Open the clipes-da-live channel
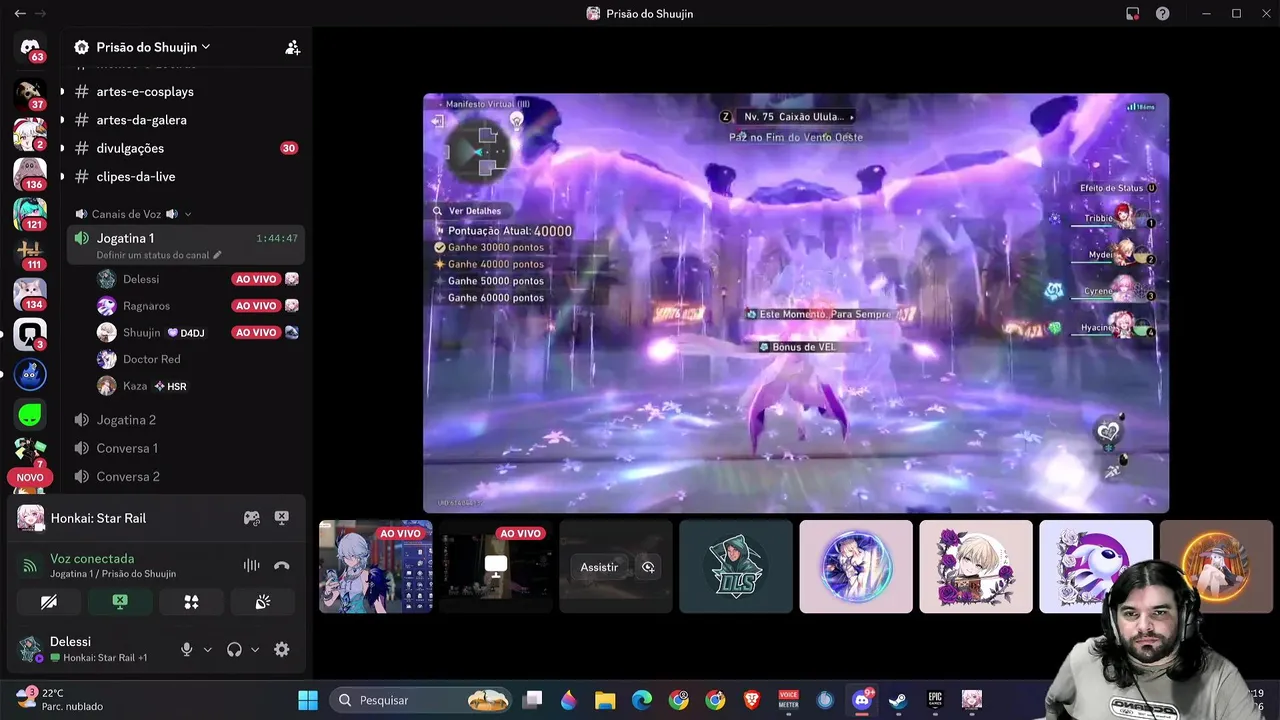The width and height of the screenshot is (1280, 720). 136,176
